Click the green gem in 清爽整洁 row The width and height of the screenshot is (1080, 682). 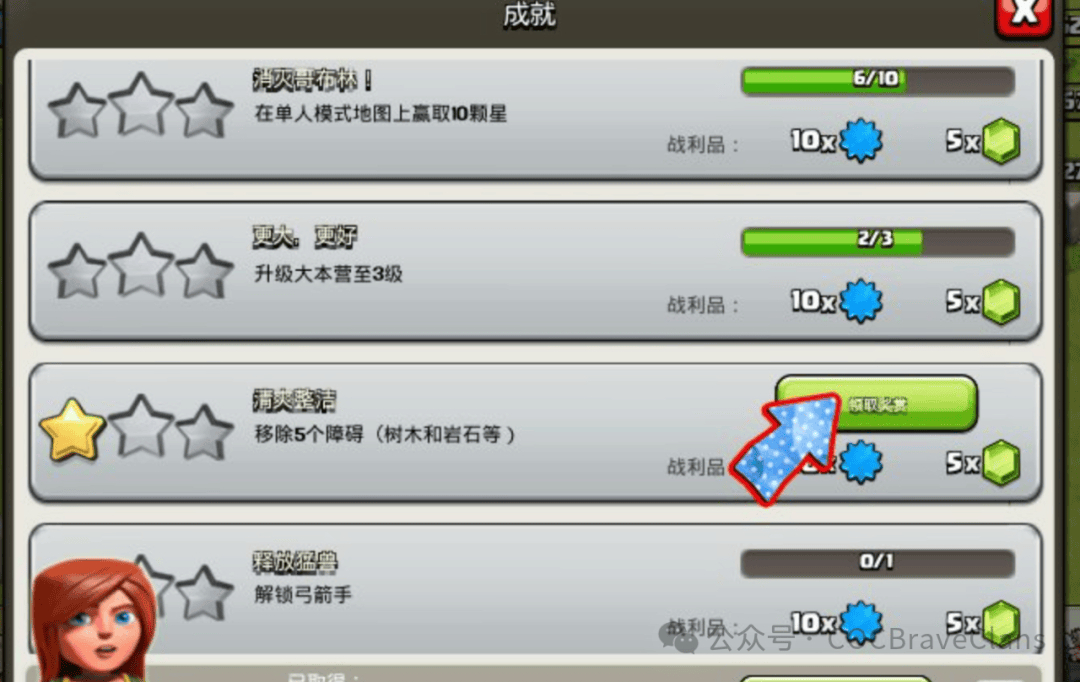pos(1001,463)
